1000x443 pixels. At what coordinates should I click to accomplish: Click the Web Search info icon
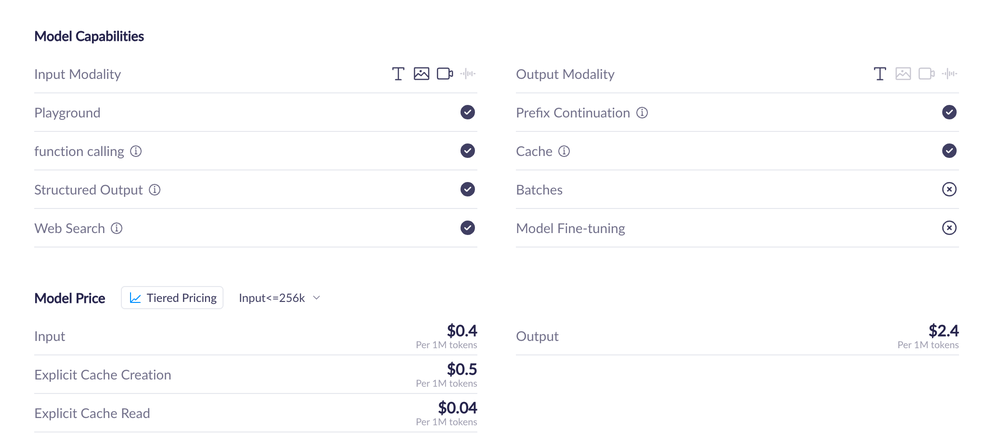[117, 228]
